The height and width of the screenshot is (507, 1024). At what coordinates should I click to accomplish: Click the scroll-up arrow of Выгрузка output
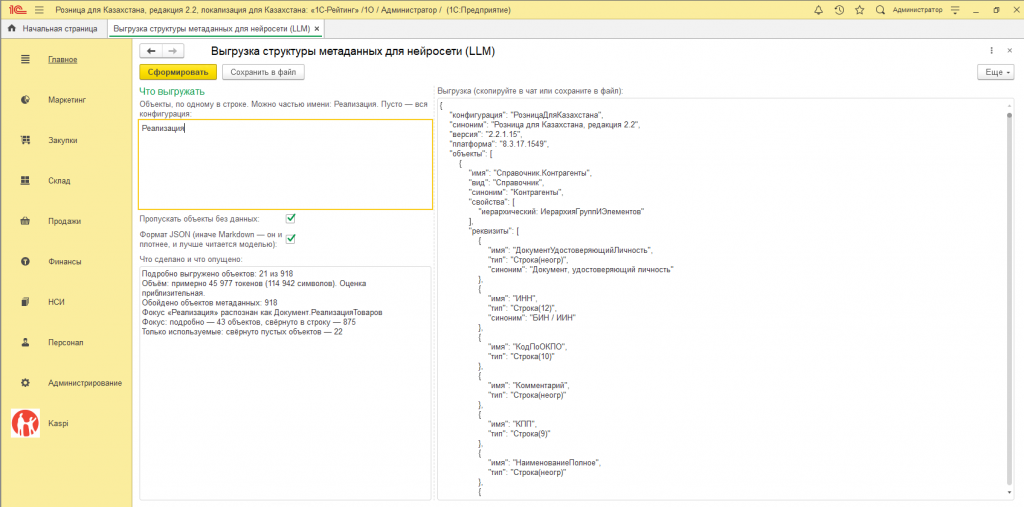coord(1010,105)
